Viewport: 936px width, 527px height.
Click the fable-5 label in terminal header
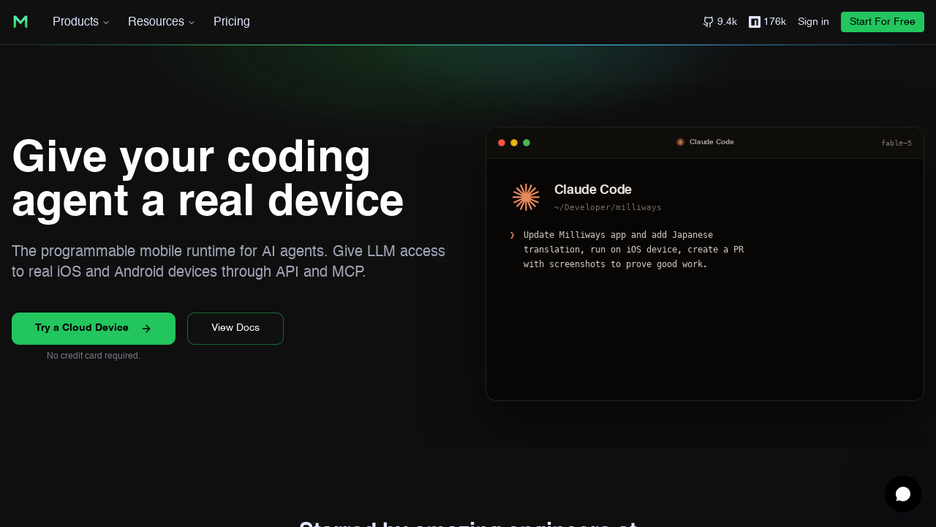pos(896,143)
